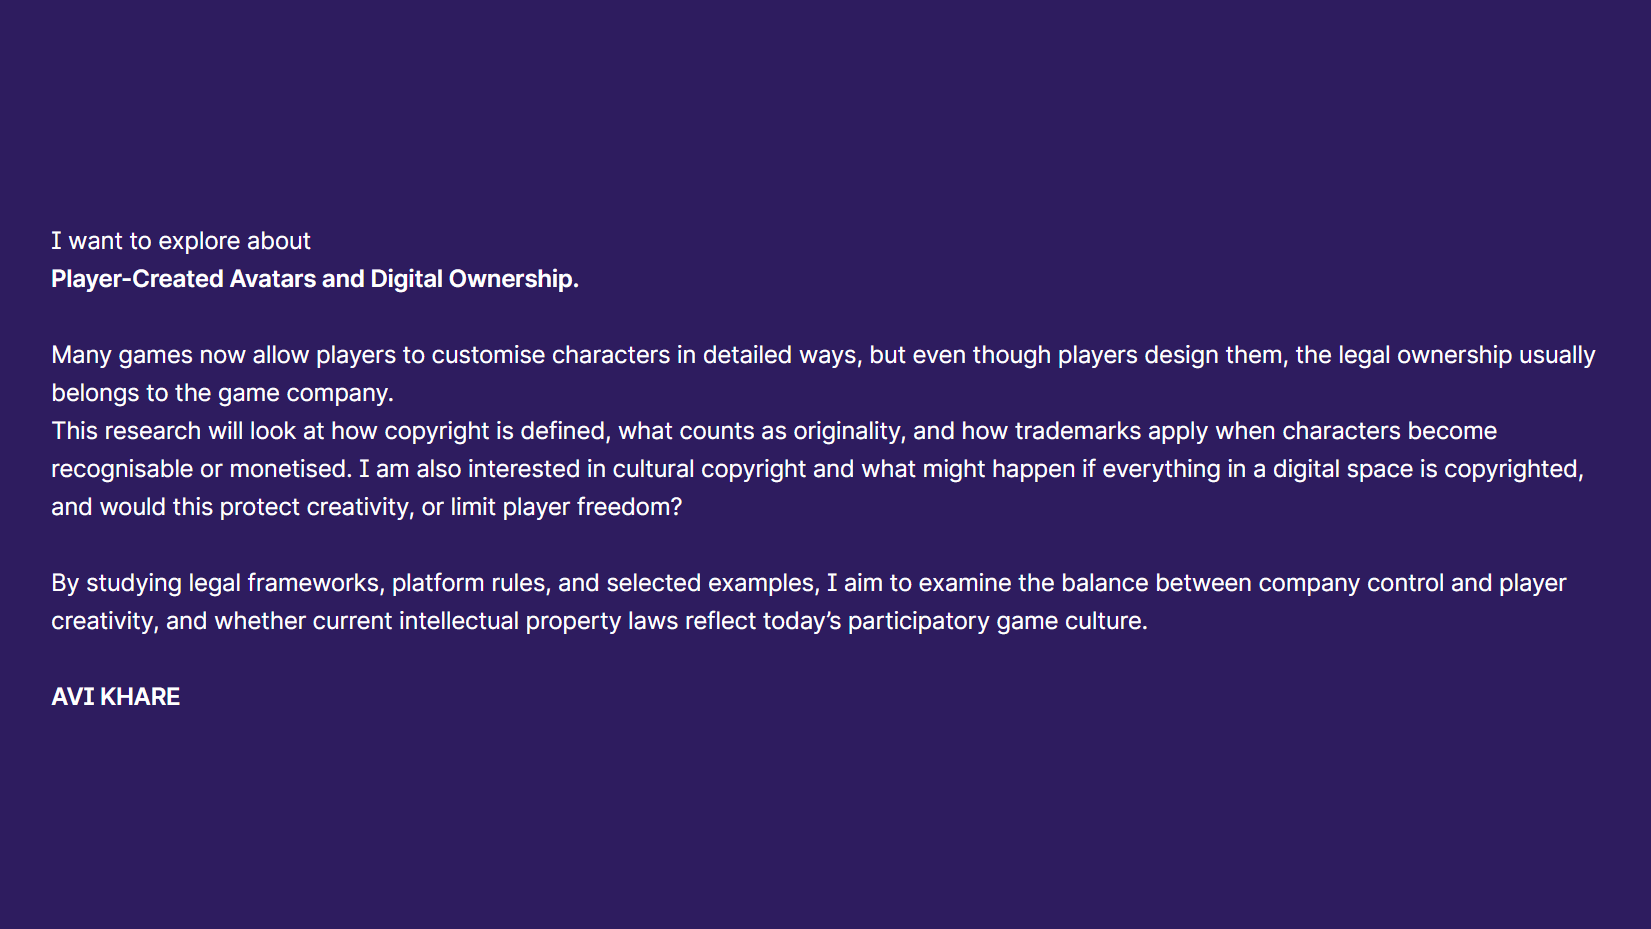Select the bold title 'Player-Created Avatars and Digital Ownership.'
The image size is (1651, 929).
point(315,279)
